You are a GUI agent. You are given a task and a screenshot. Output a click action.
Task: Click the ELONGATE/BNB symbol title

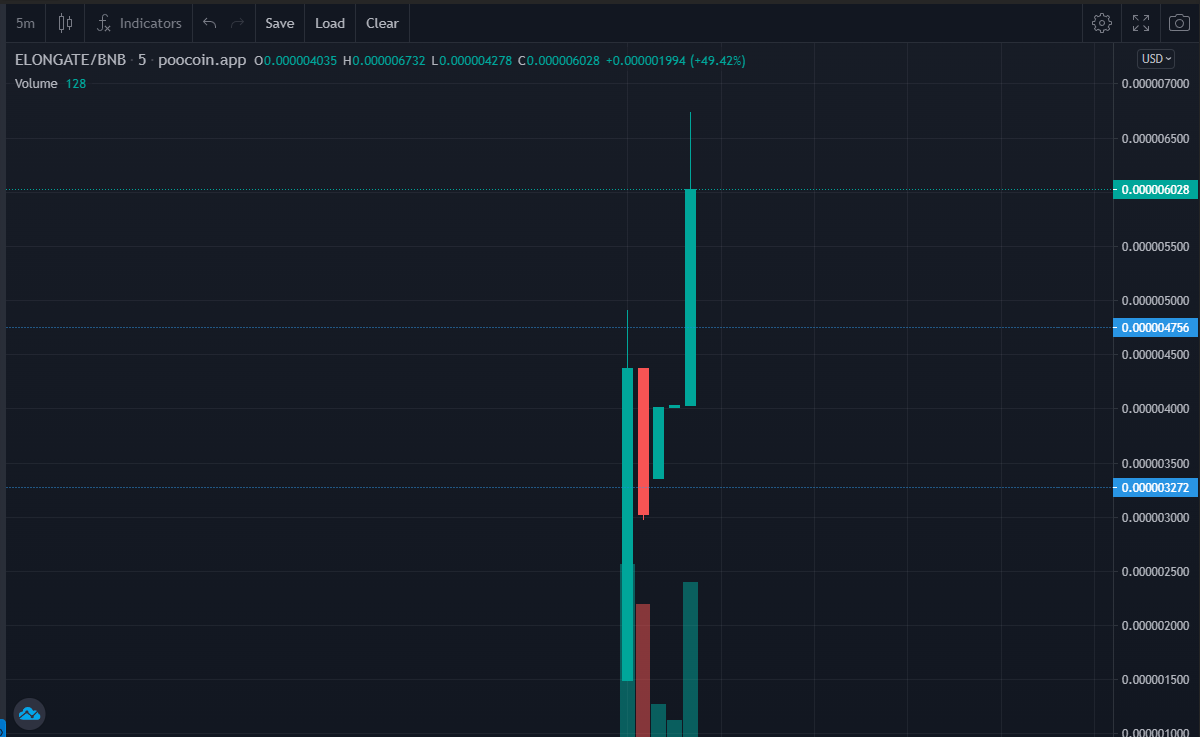point(70,60)
